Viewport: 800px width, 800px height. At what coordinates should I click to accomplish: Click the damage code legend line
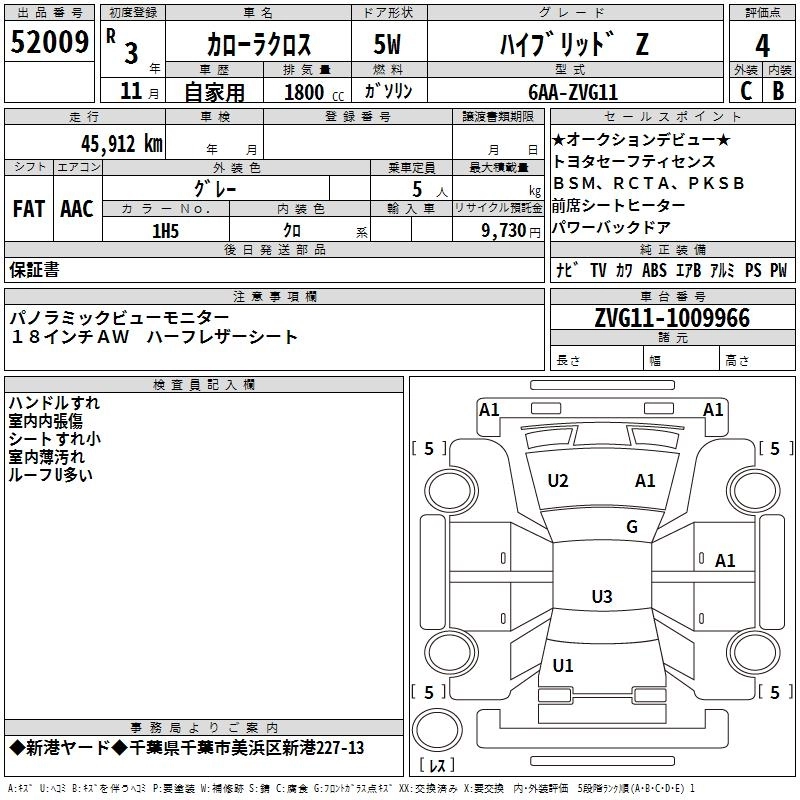pos(351,789)
